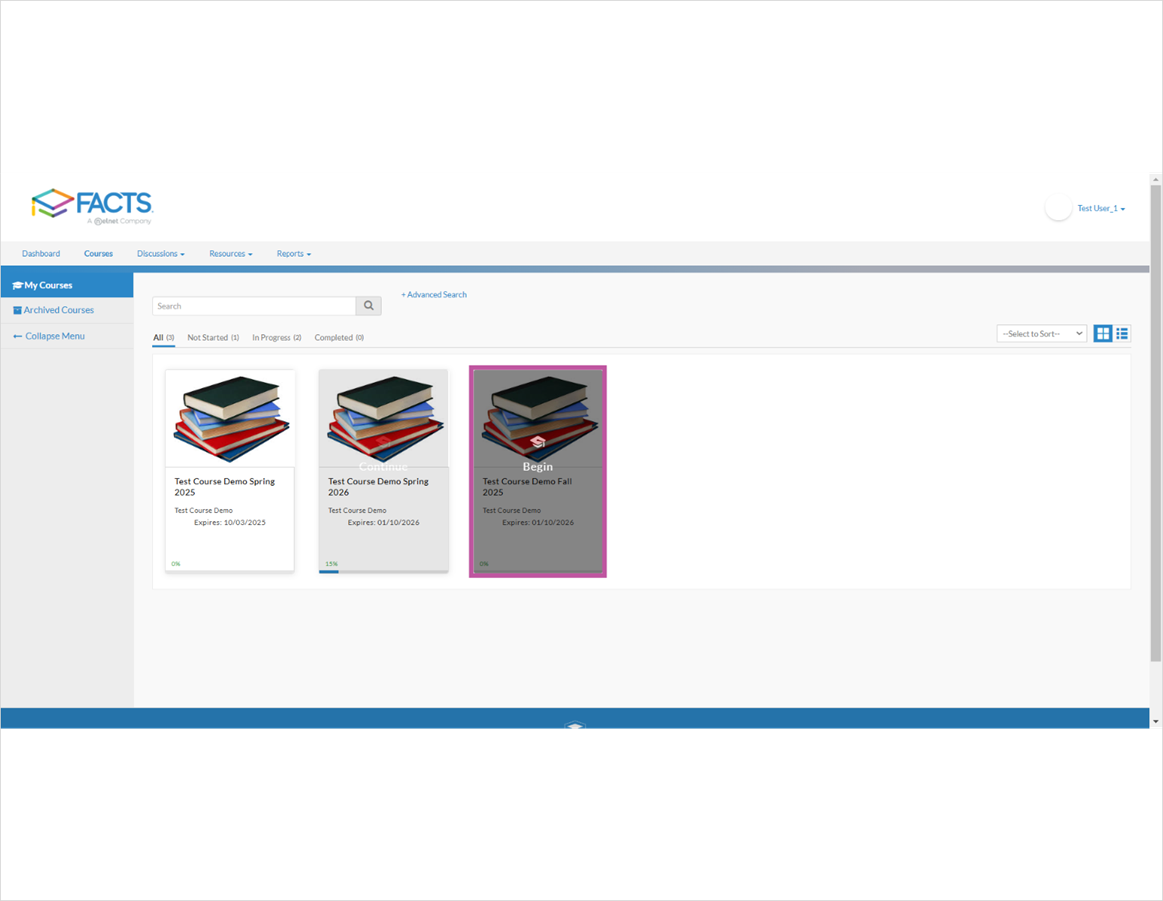Screen dimensions: 1163x901
Task: Switch to the Courses tab
Action: [x=98, y=253]
